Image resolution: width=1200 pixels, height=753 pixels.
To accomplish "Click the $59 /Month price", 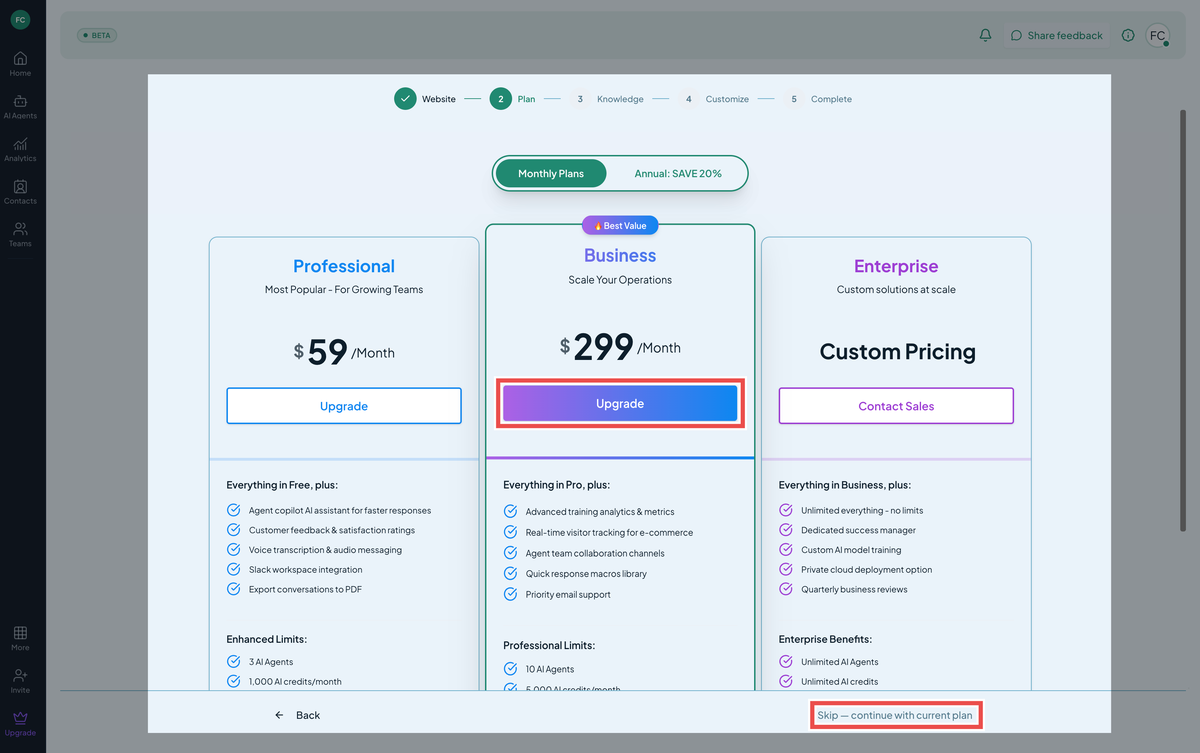I will pyautogui.click(x=344, y=352).
